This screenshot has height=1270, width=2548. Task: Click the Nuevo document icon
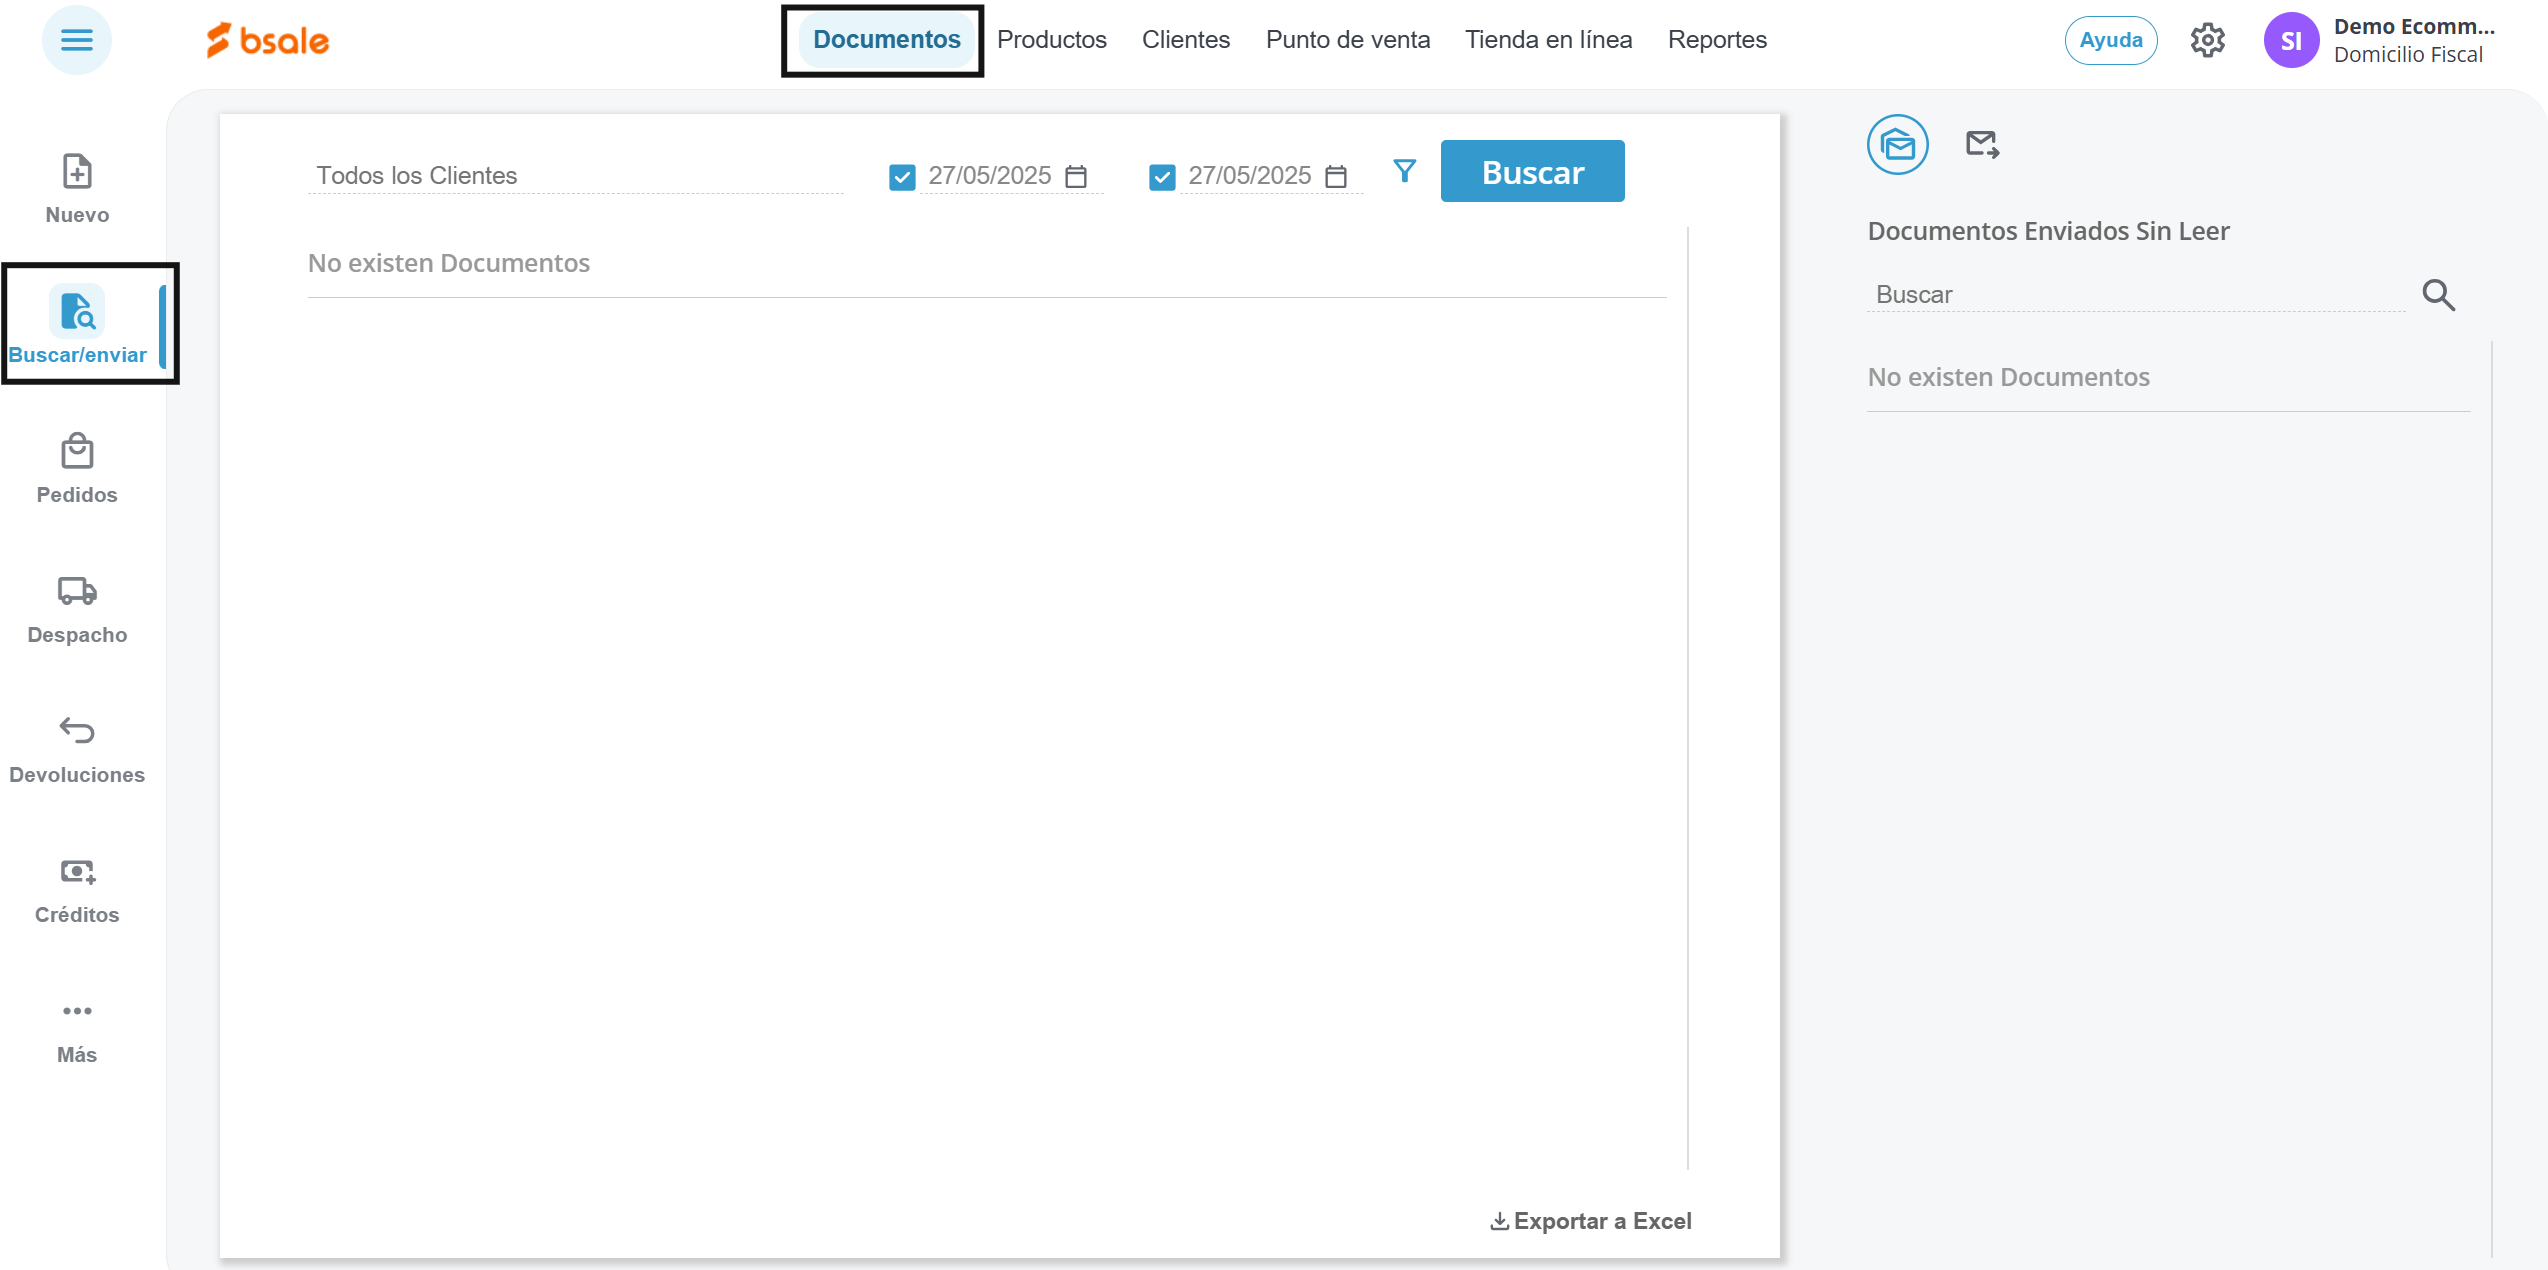(77, 172)
